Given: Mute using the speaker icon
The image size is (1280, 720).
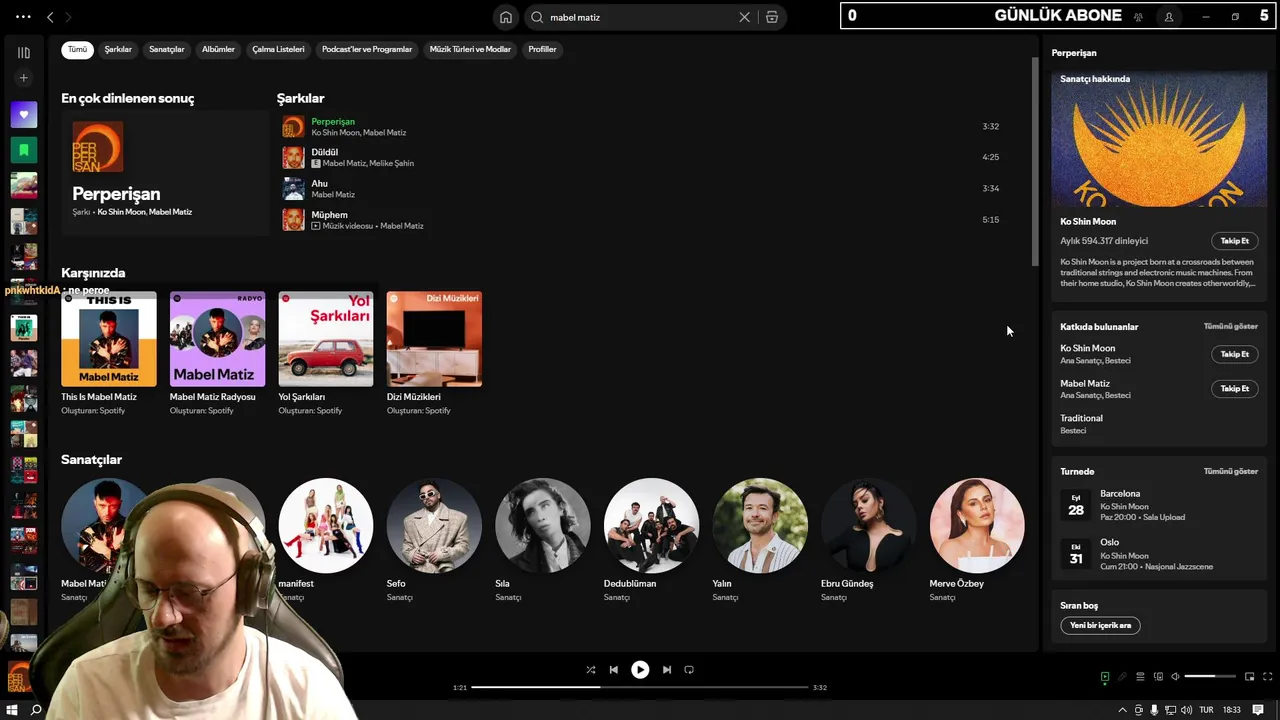Looking at the screenshot, I should tap(1175, 677).
